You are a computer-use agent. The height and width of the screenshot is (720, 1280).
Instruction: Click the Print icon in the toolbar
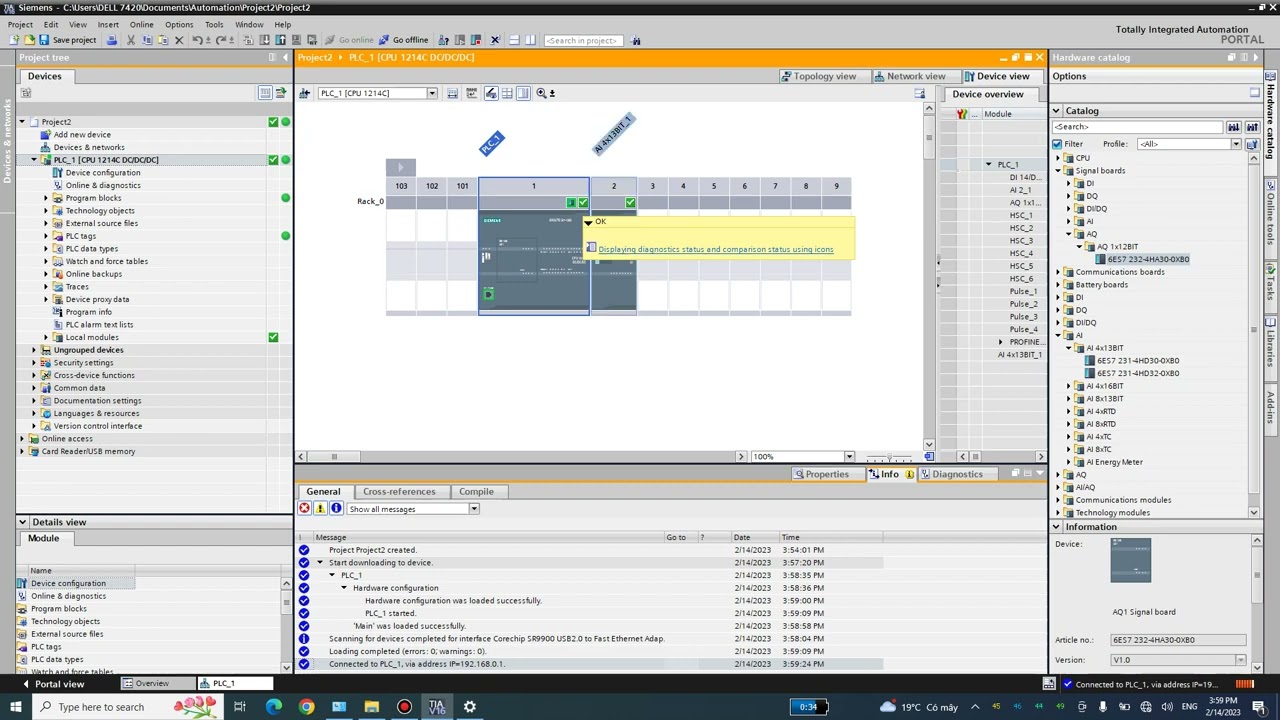112,40
